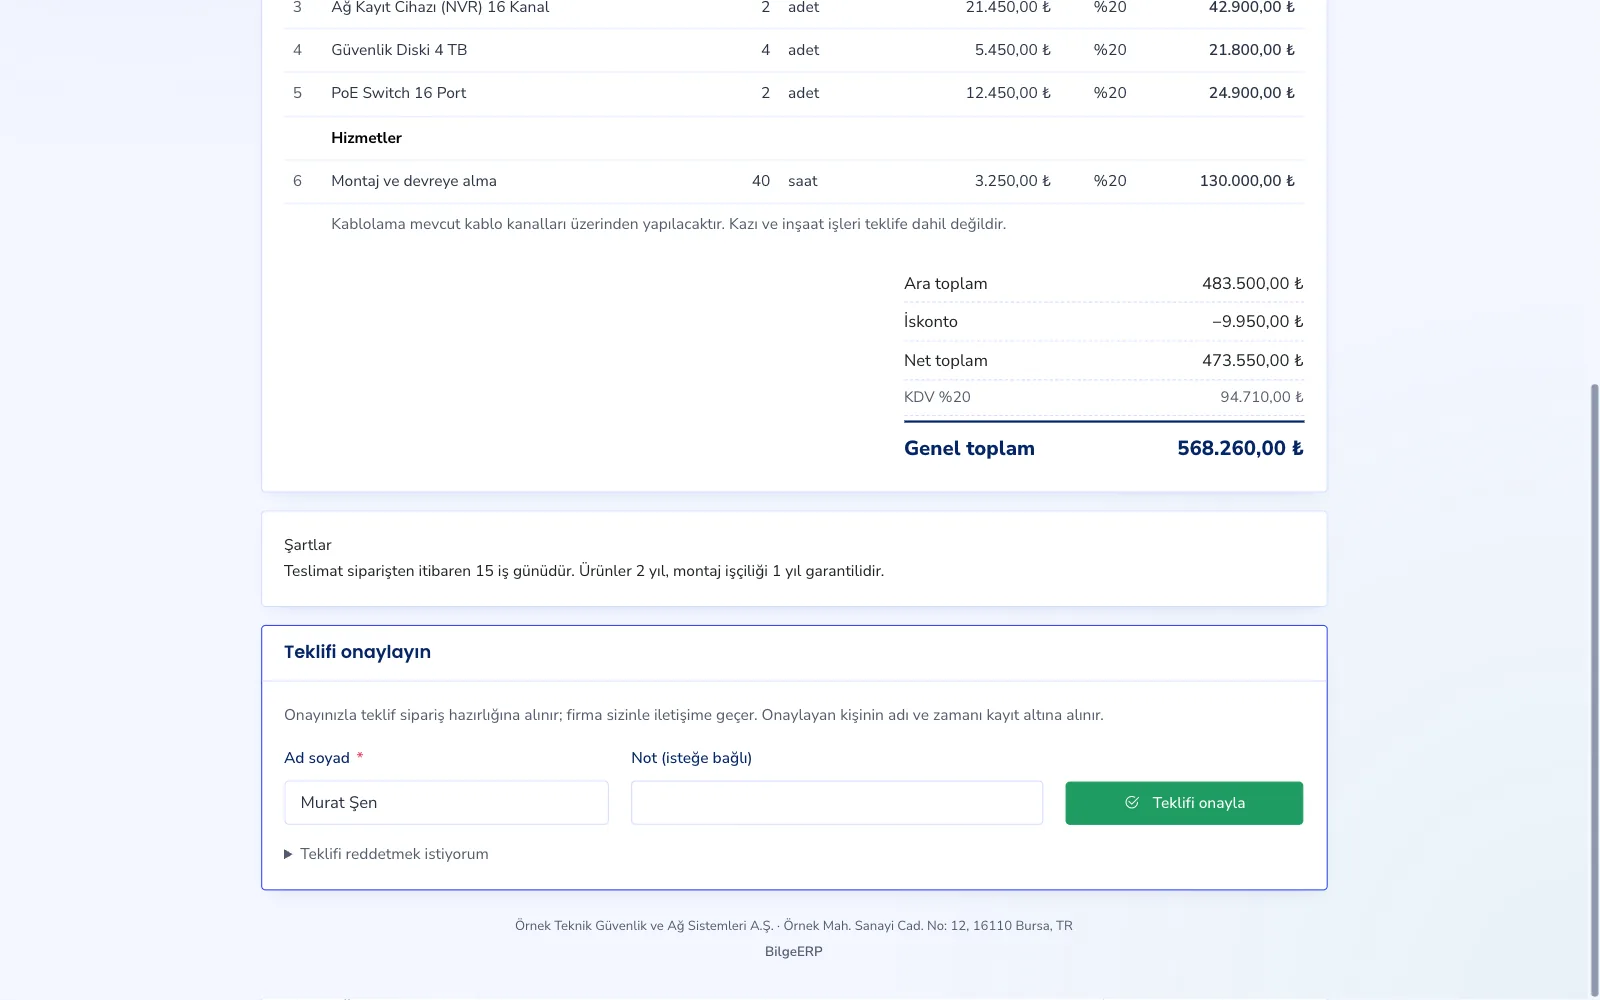Select the company address footer line
Screen dimensions: 1600x1000
tap(794, 925)
